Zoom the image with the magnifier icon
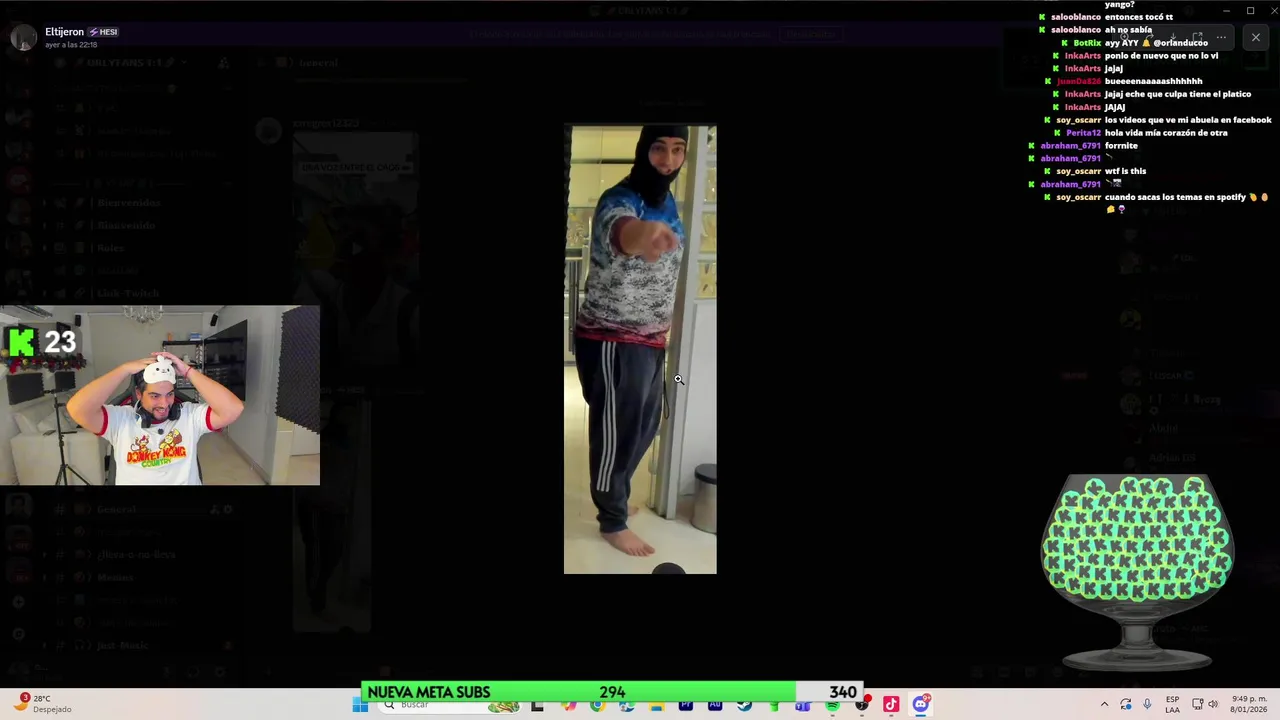 (1124, 37)
